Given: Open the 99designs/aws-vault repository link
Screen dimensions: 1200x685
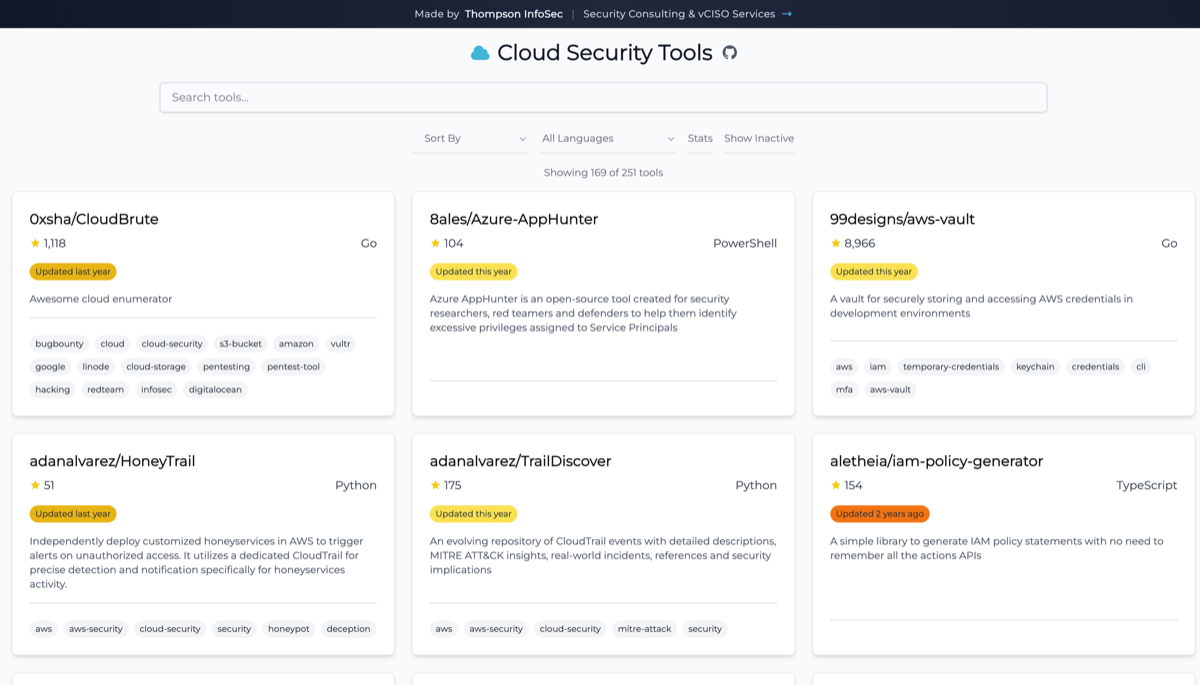Looking at the screenshot, I should 902,219.
